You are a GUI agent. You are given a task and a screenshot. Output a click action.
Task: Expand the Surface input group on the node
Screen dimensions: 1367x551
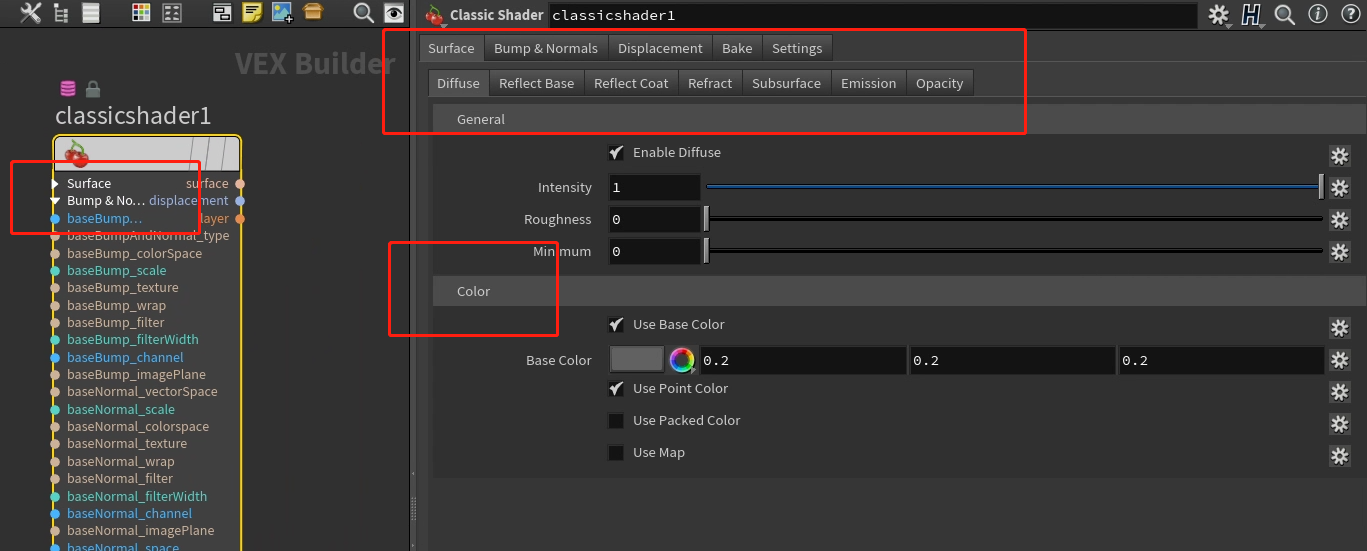(55, 184)
